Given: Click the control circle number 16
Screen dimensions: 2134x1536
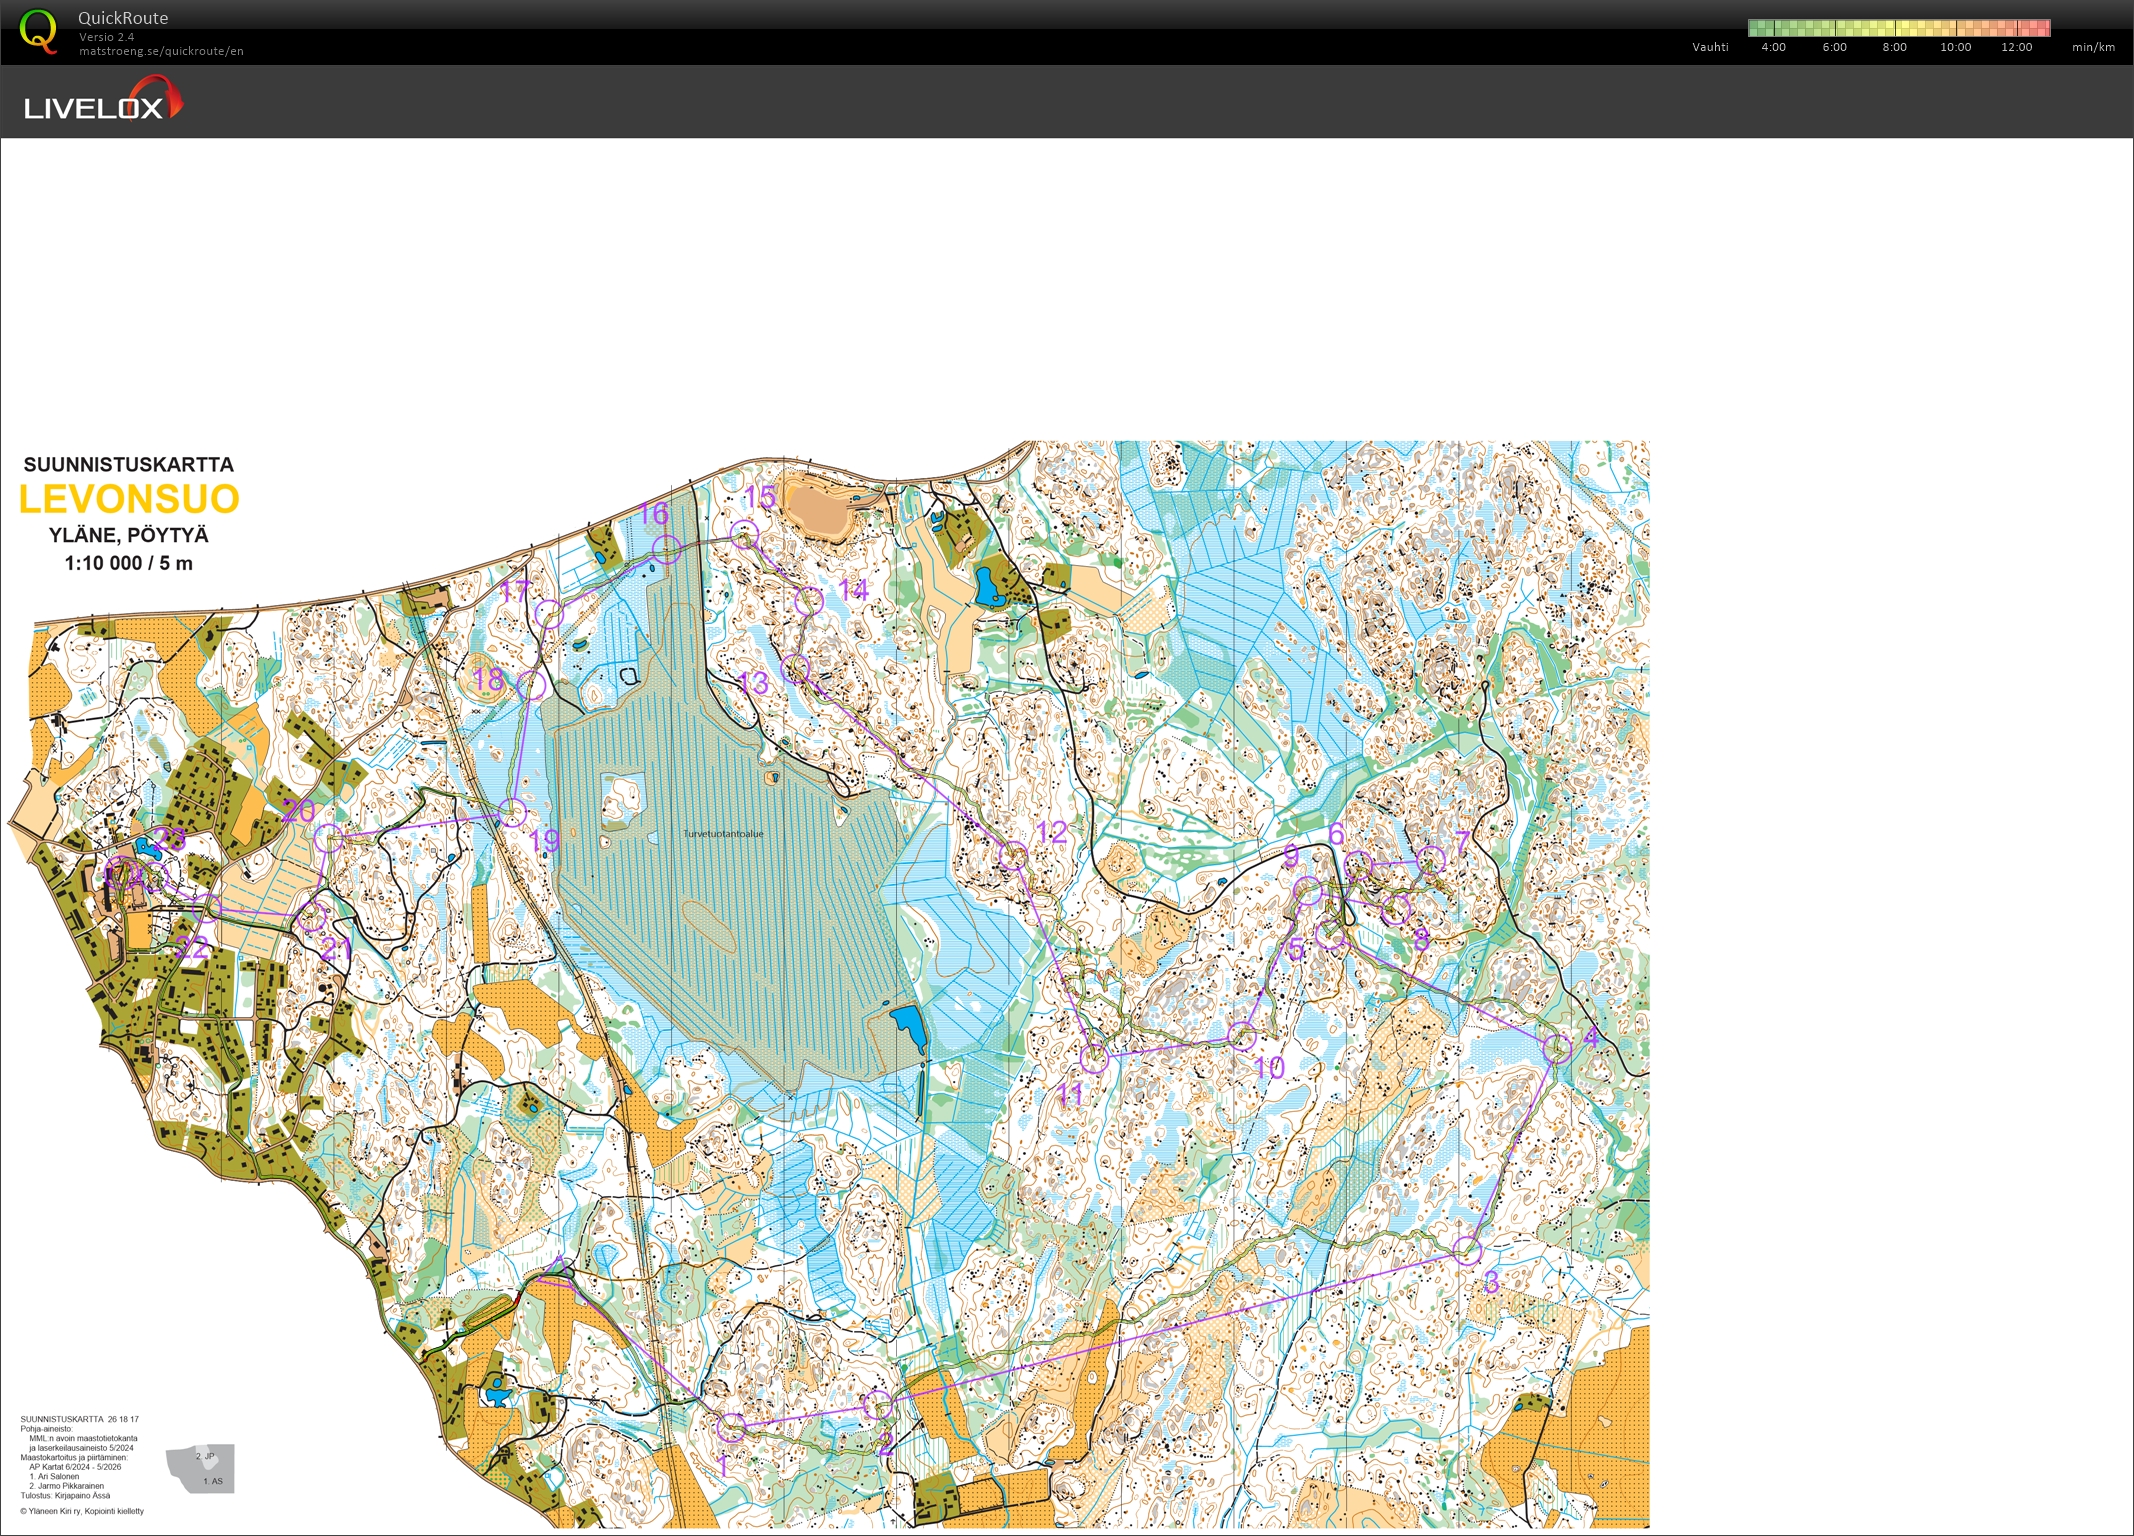Looking at the screenshot, I should coord(667,549).
